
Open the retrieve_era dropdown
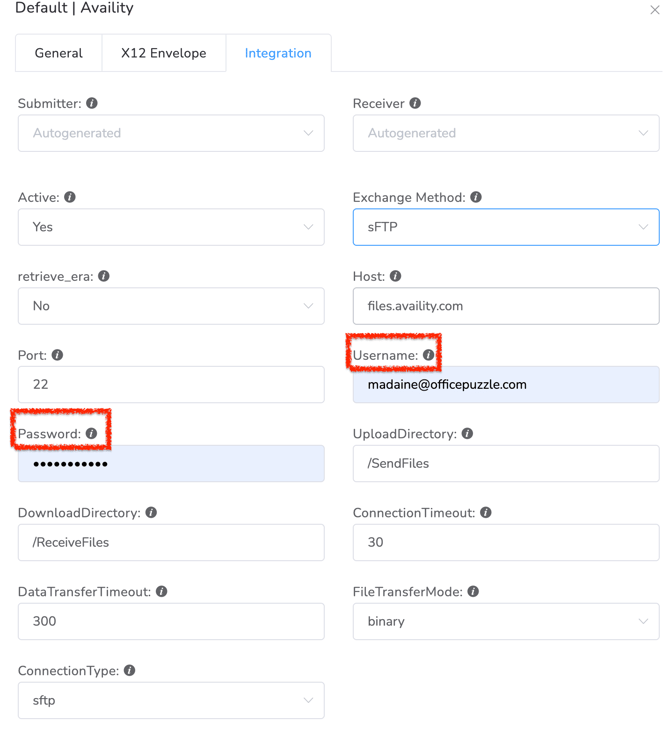click(171, 306)
